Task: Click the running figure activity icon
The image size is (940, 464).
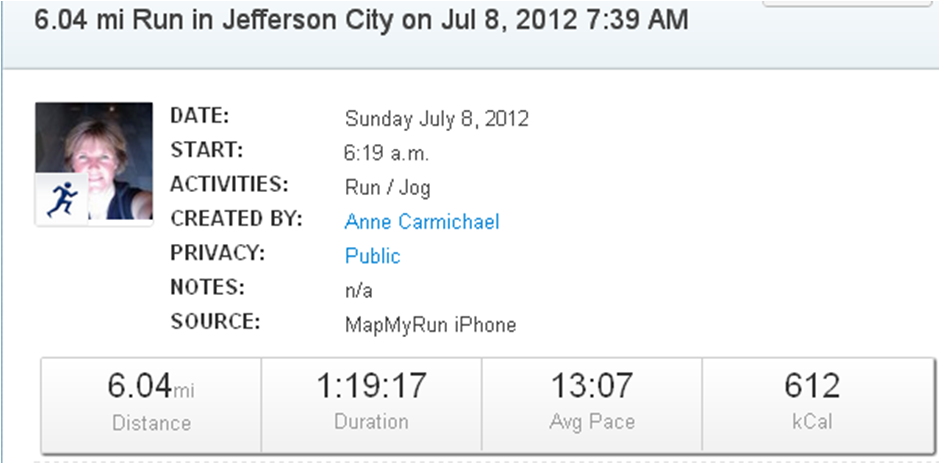Action: [62, 198]
